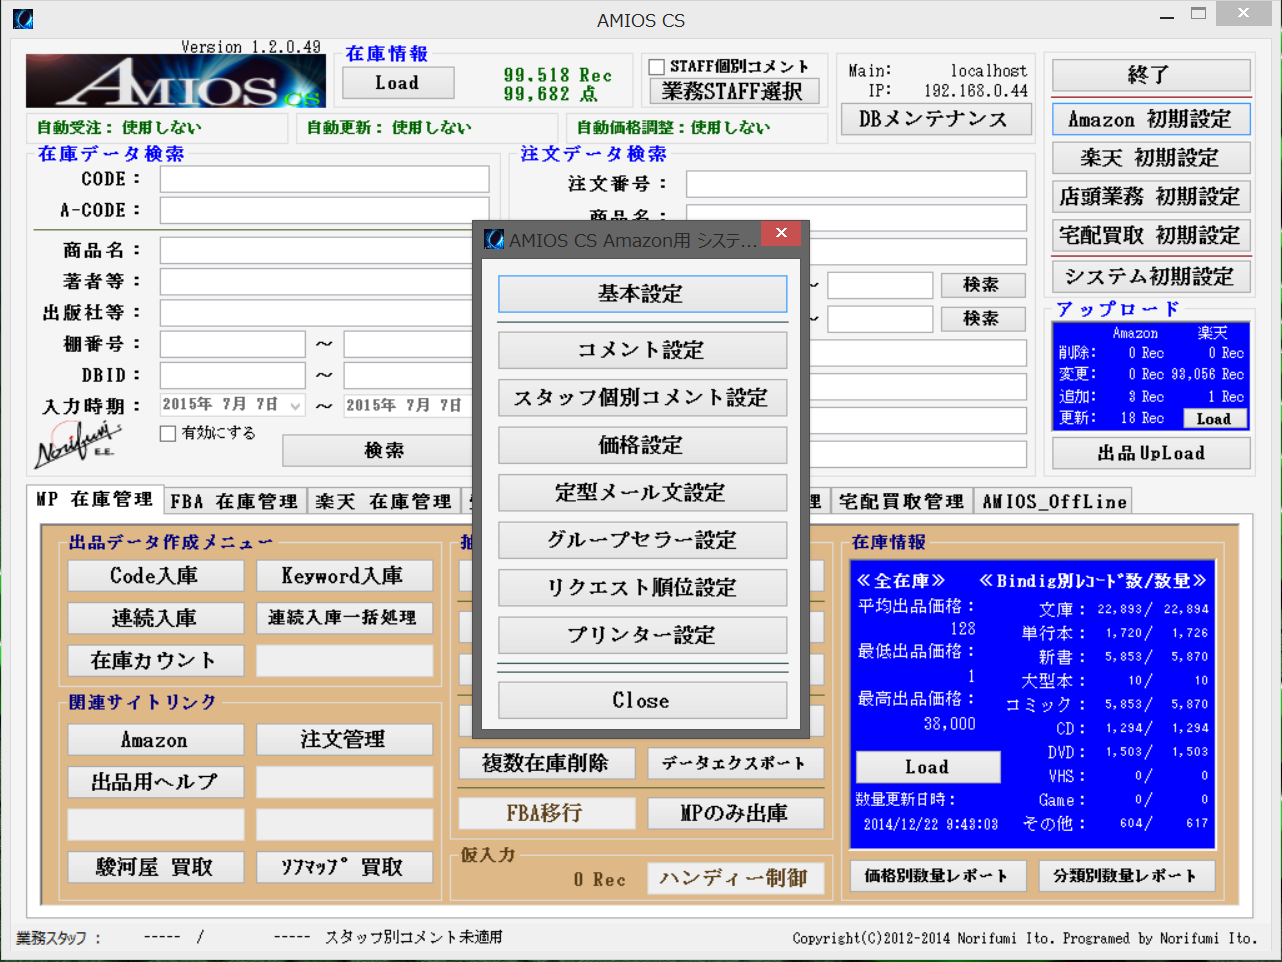Click Load in the アップロード panel
Screen dimensions: 1282x962
[1214, 419]
